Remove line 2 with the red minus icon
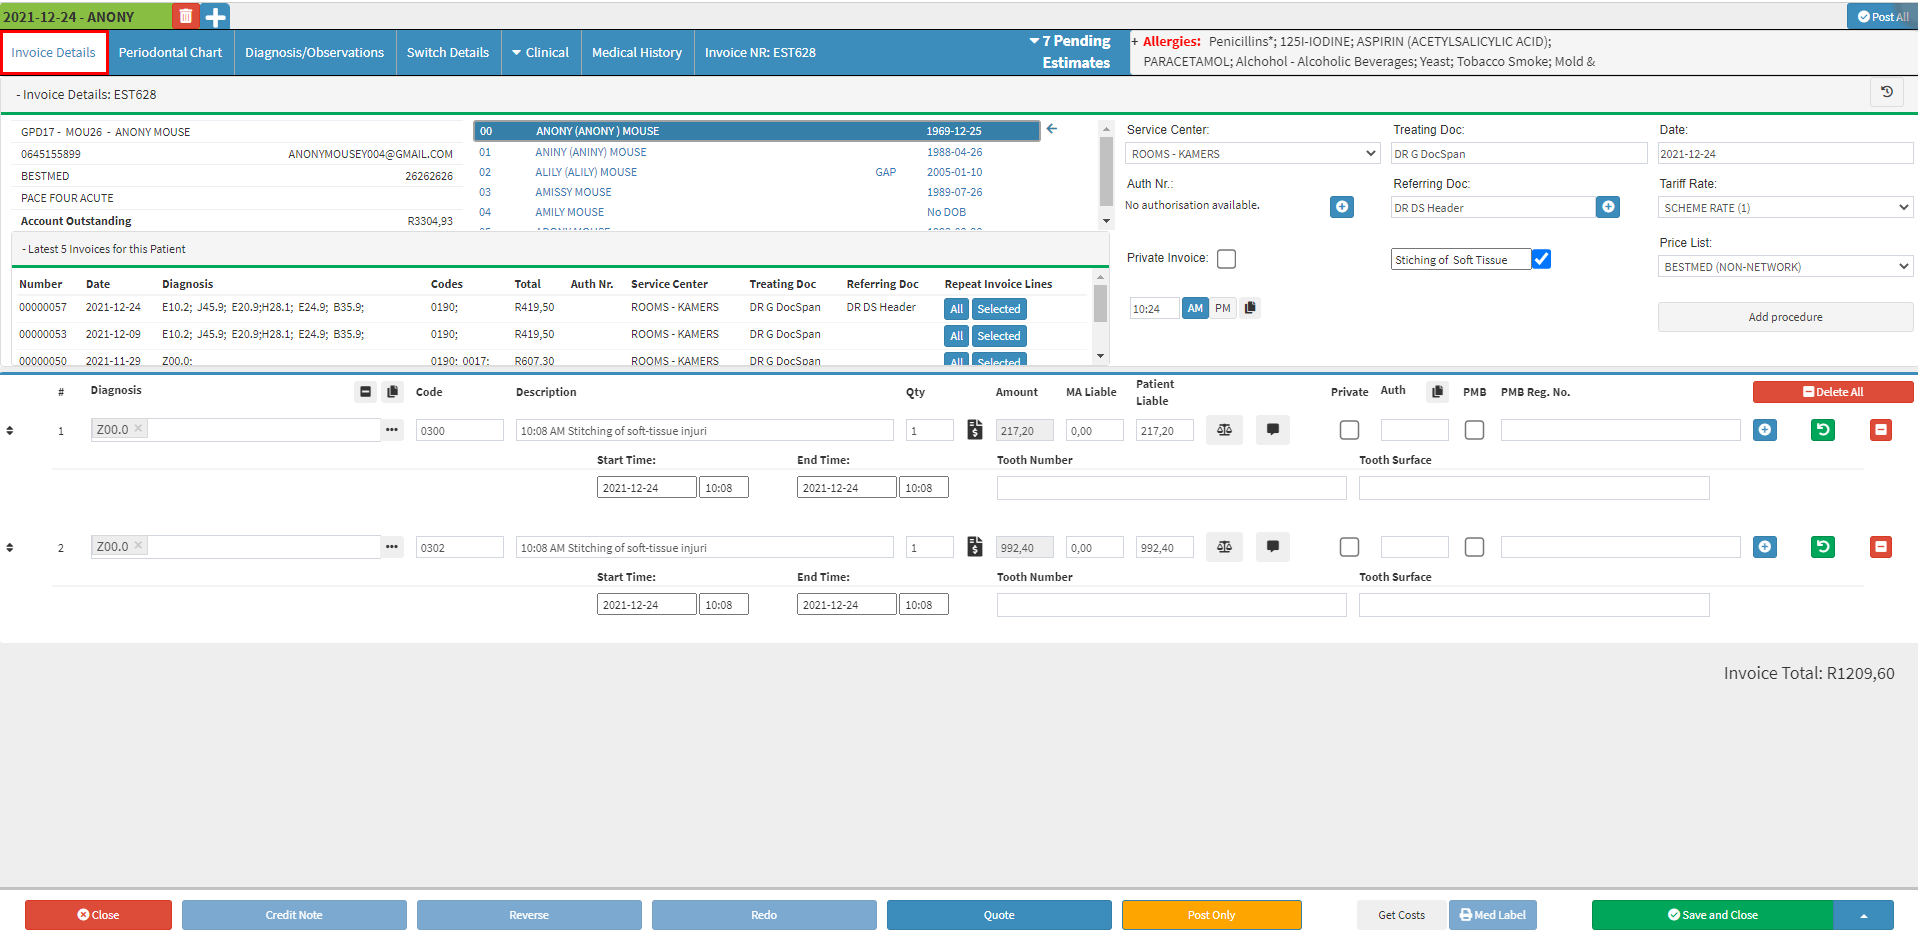 (x=1880, y=547)
